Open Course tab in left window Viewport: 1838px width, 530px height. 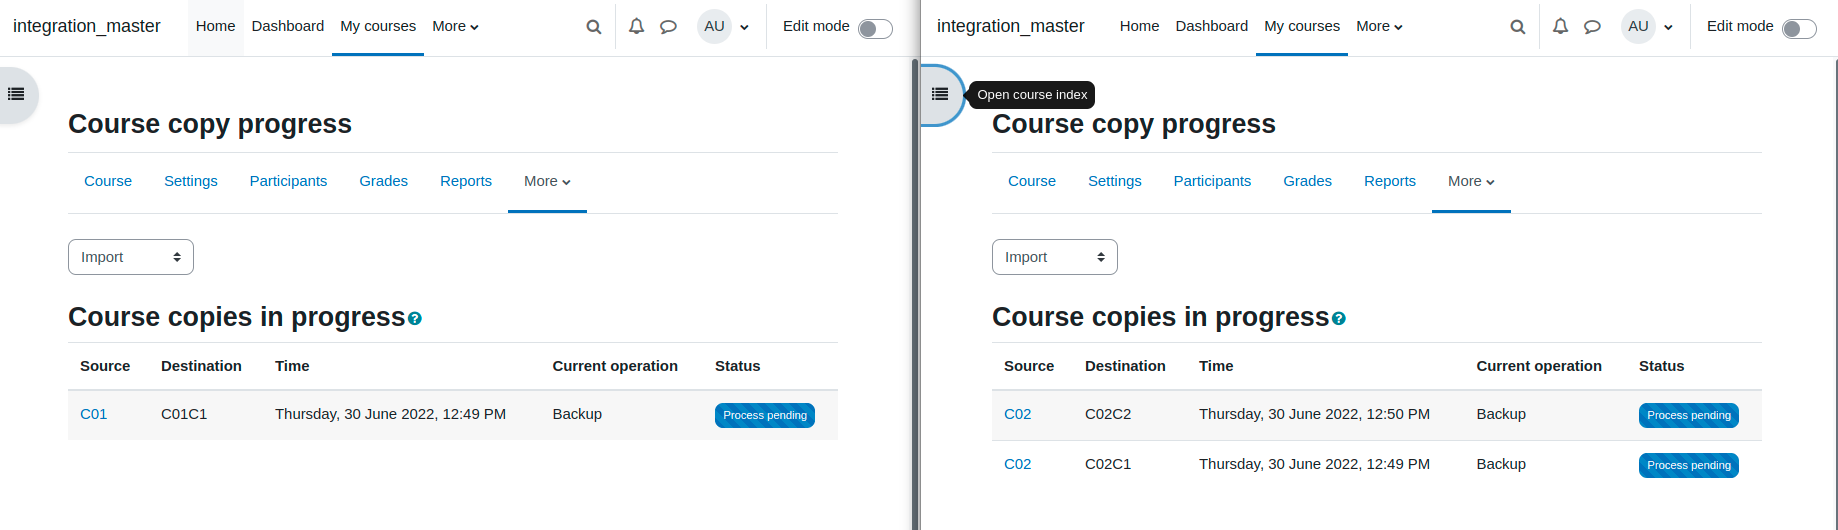pyautogui.click(x=108, y=182)
